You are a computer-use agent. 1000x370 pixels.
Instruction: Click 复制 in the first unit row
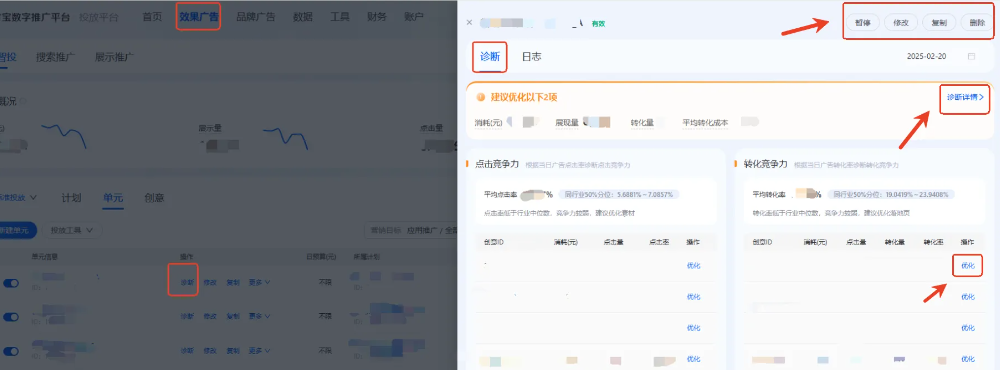(233, 282)
